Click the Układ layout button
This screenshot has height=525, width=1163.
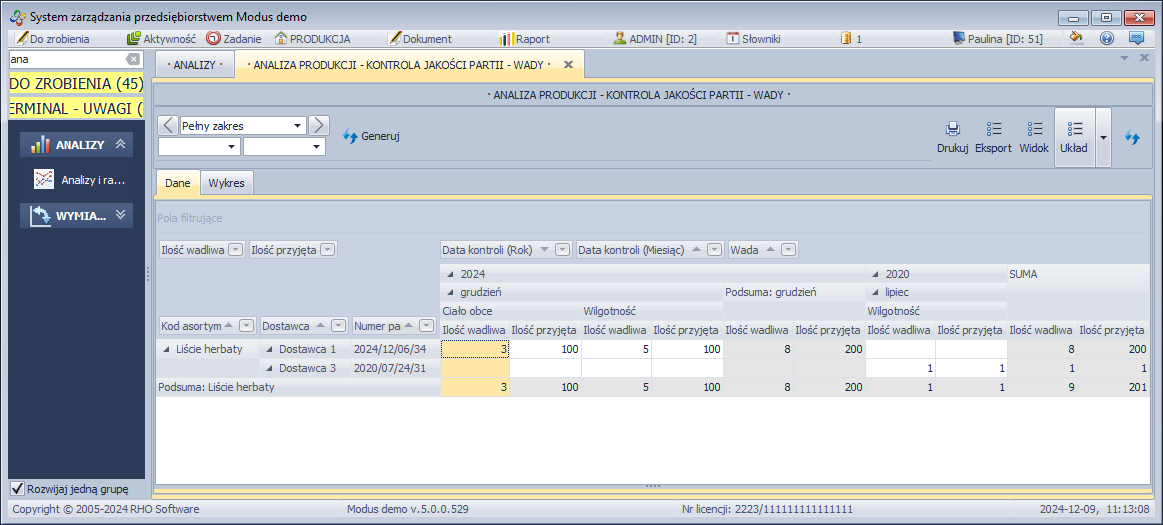(1074, 137)
